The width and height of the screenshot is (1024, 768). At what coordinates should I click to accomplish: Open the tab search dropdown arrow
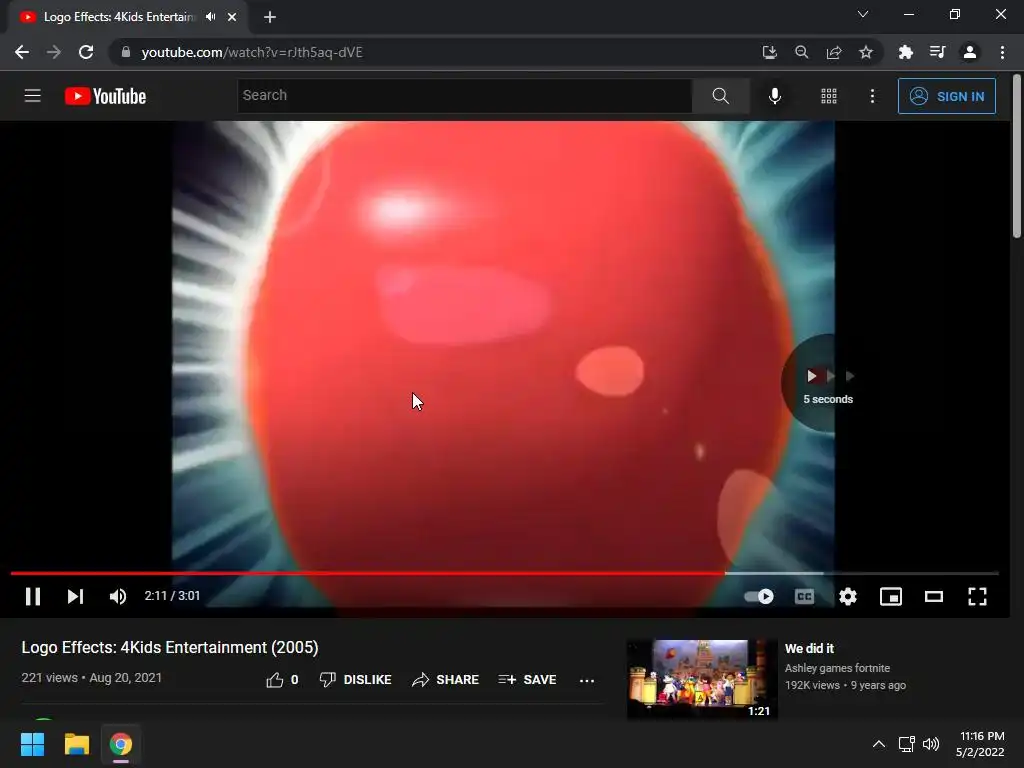[x=863, y=14]
